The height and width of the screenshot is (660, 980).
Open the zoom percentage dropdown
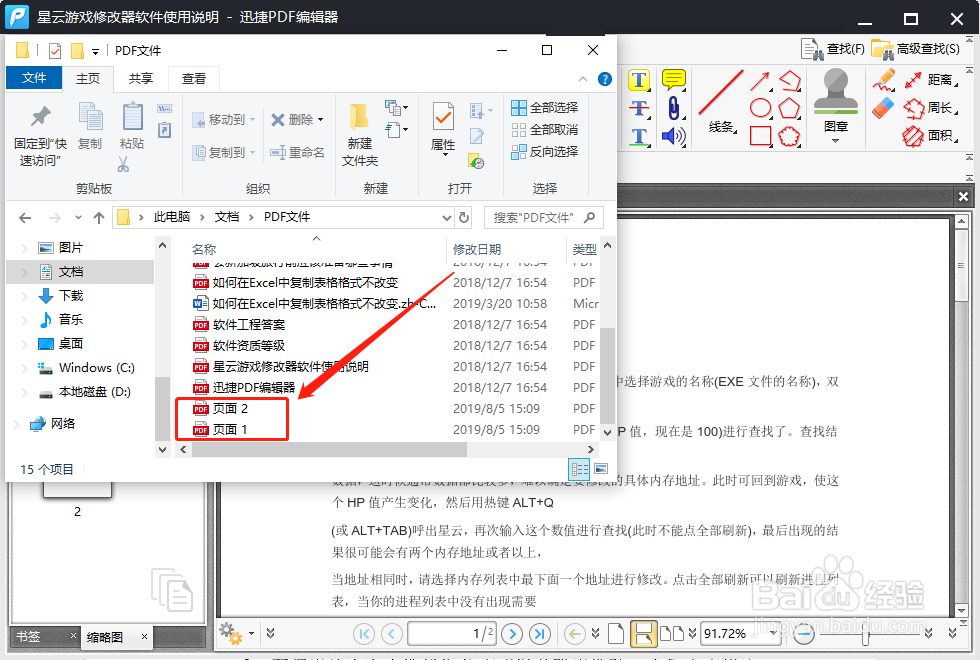(x=772, y=634)
